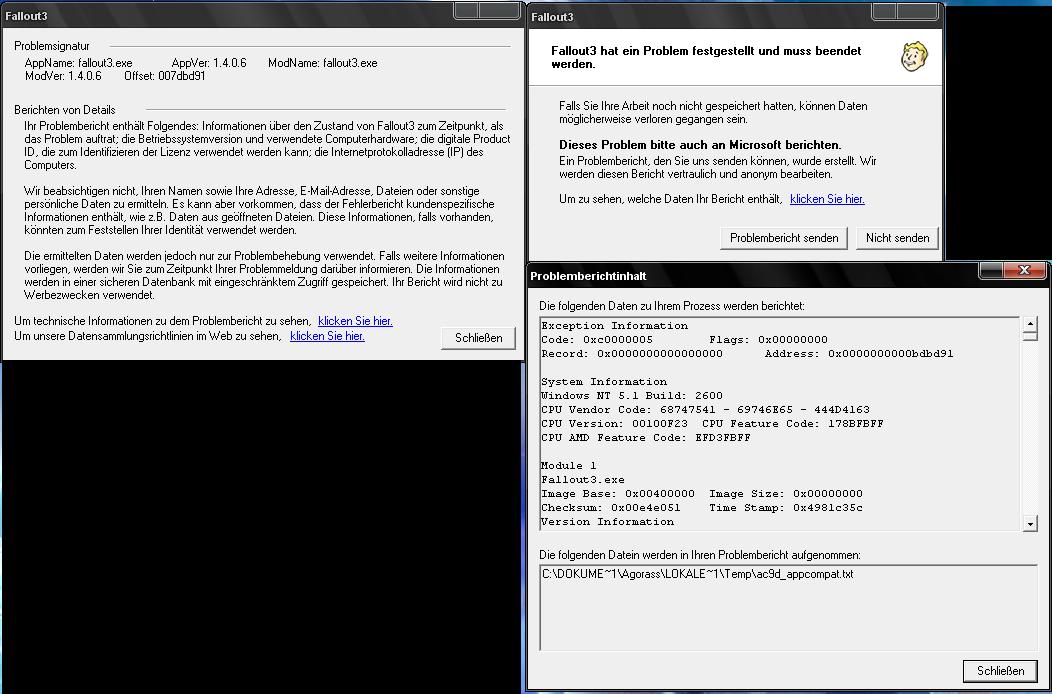Select the 'Checksum: 0x00e4e051' value

(611, 508)
